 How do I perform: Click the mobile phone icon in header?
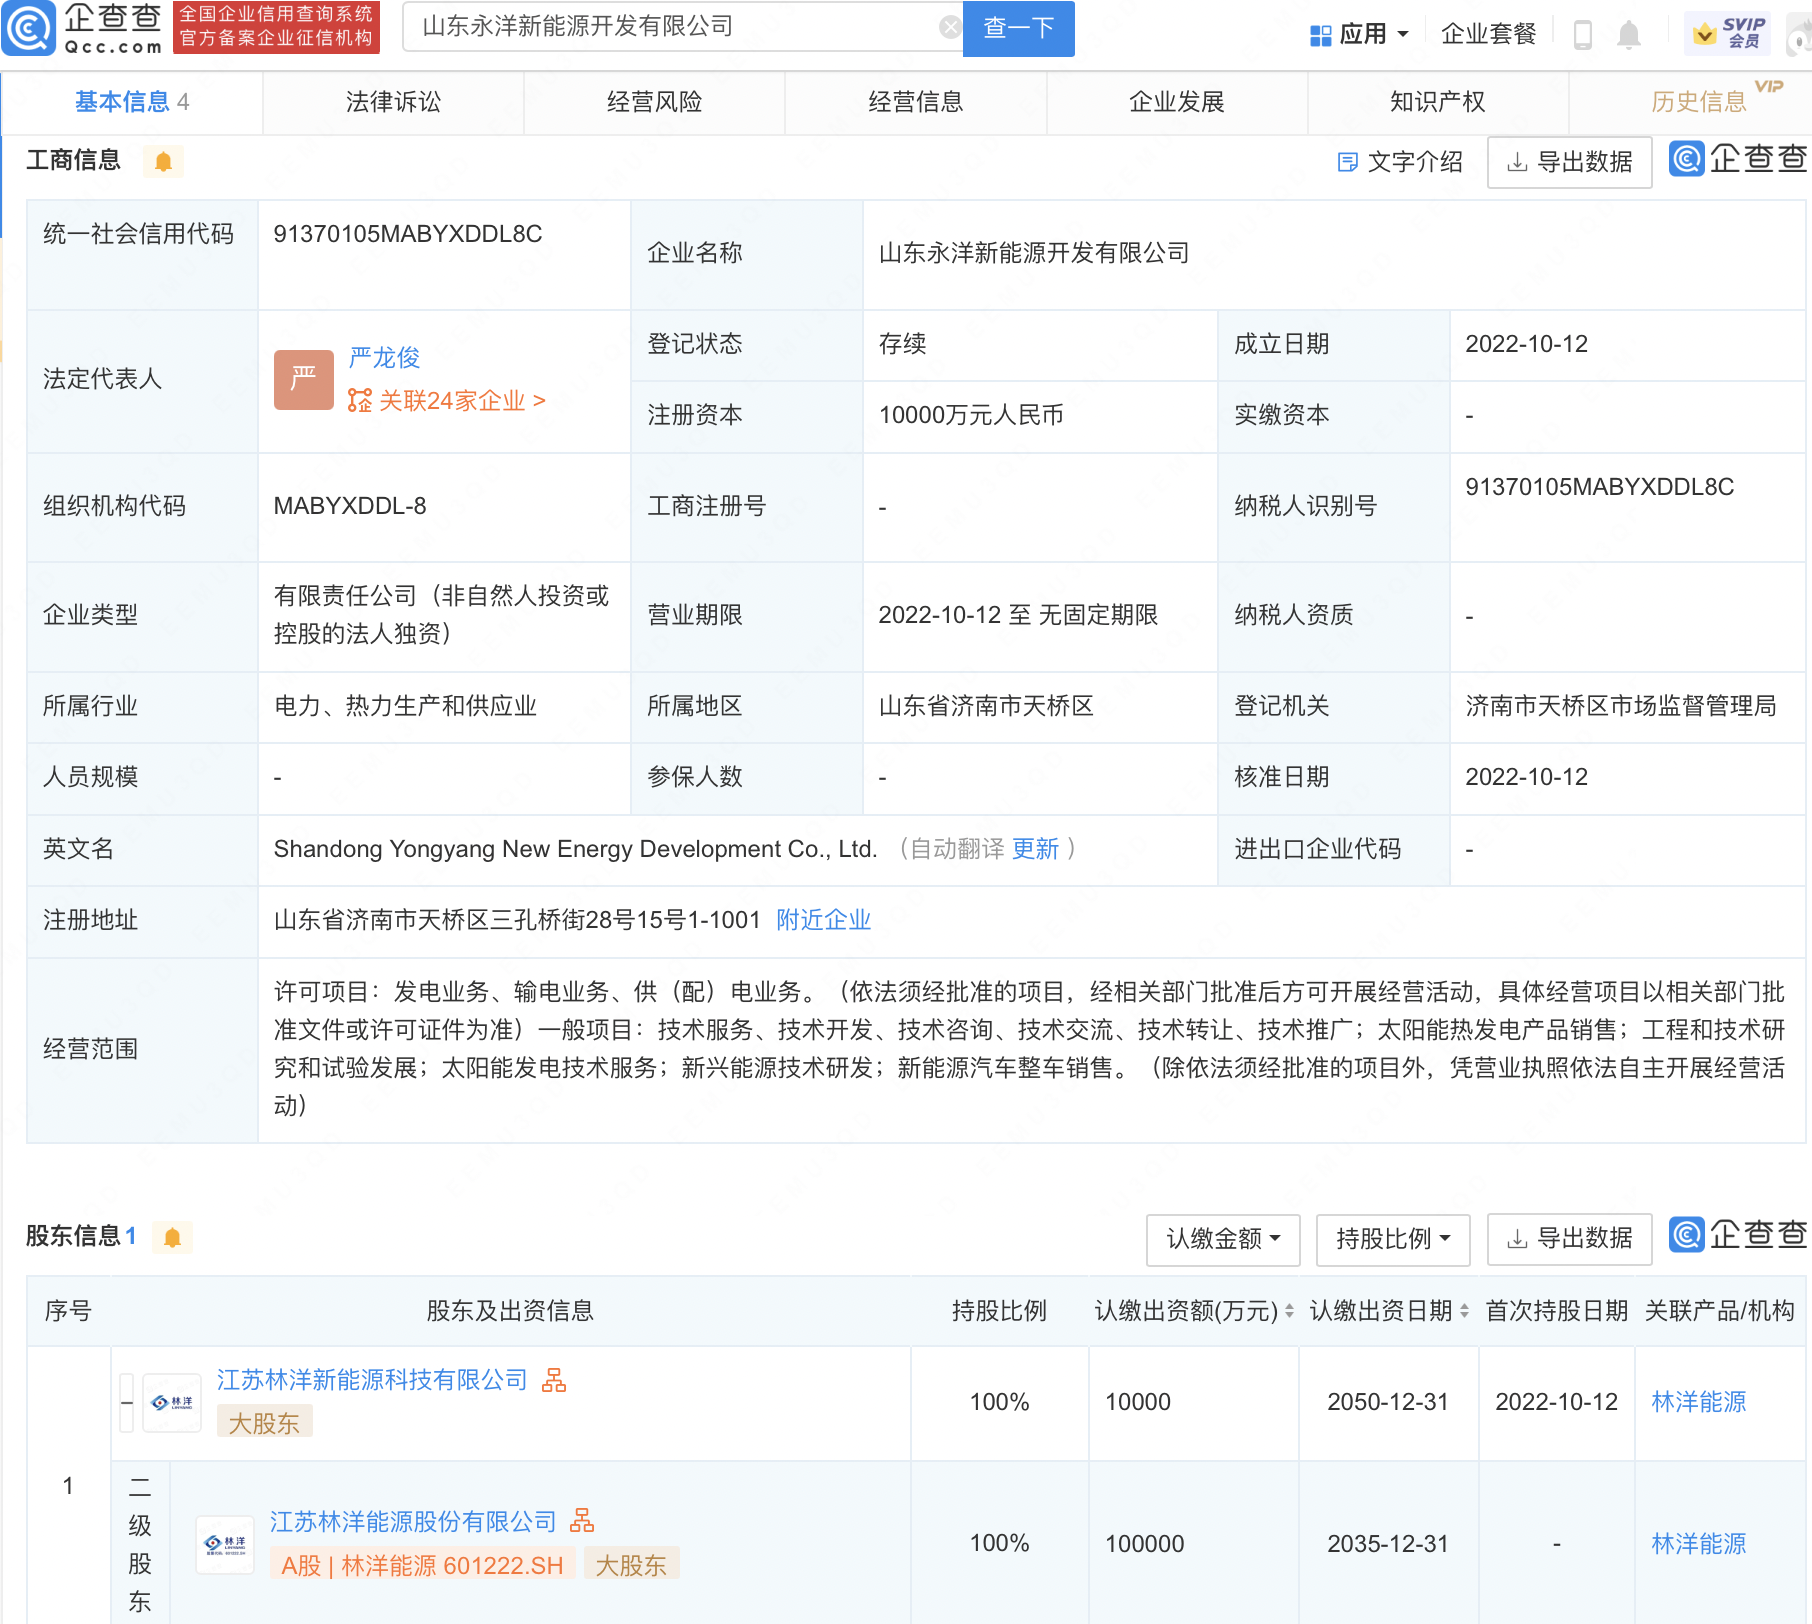(x=1582, y=35)
